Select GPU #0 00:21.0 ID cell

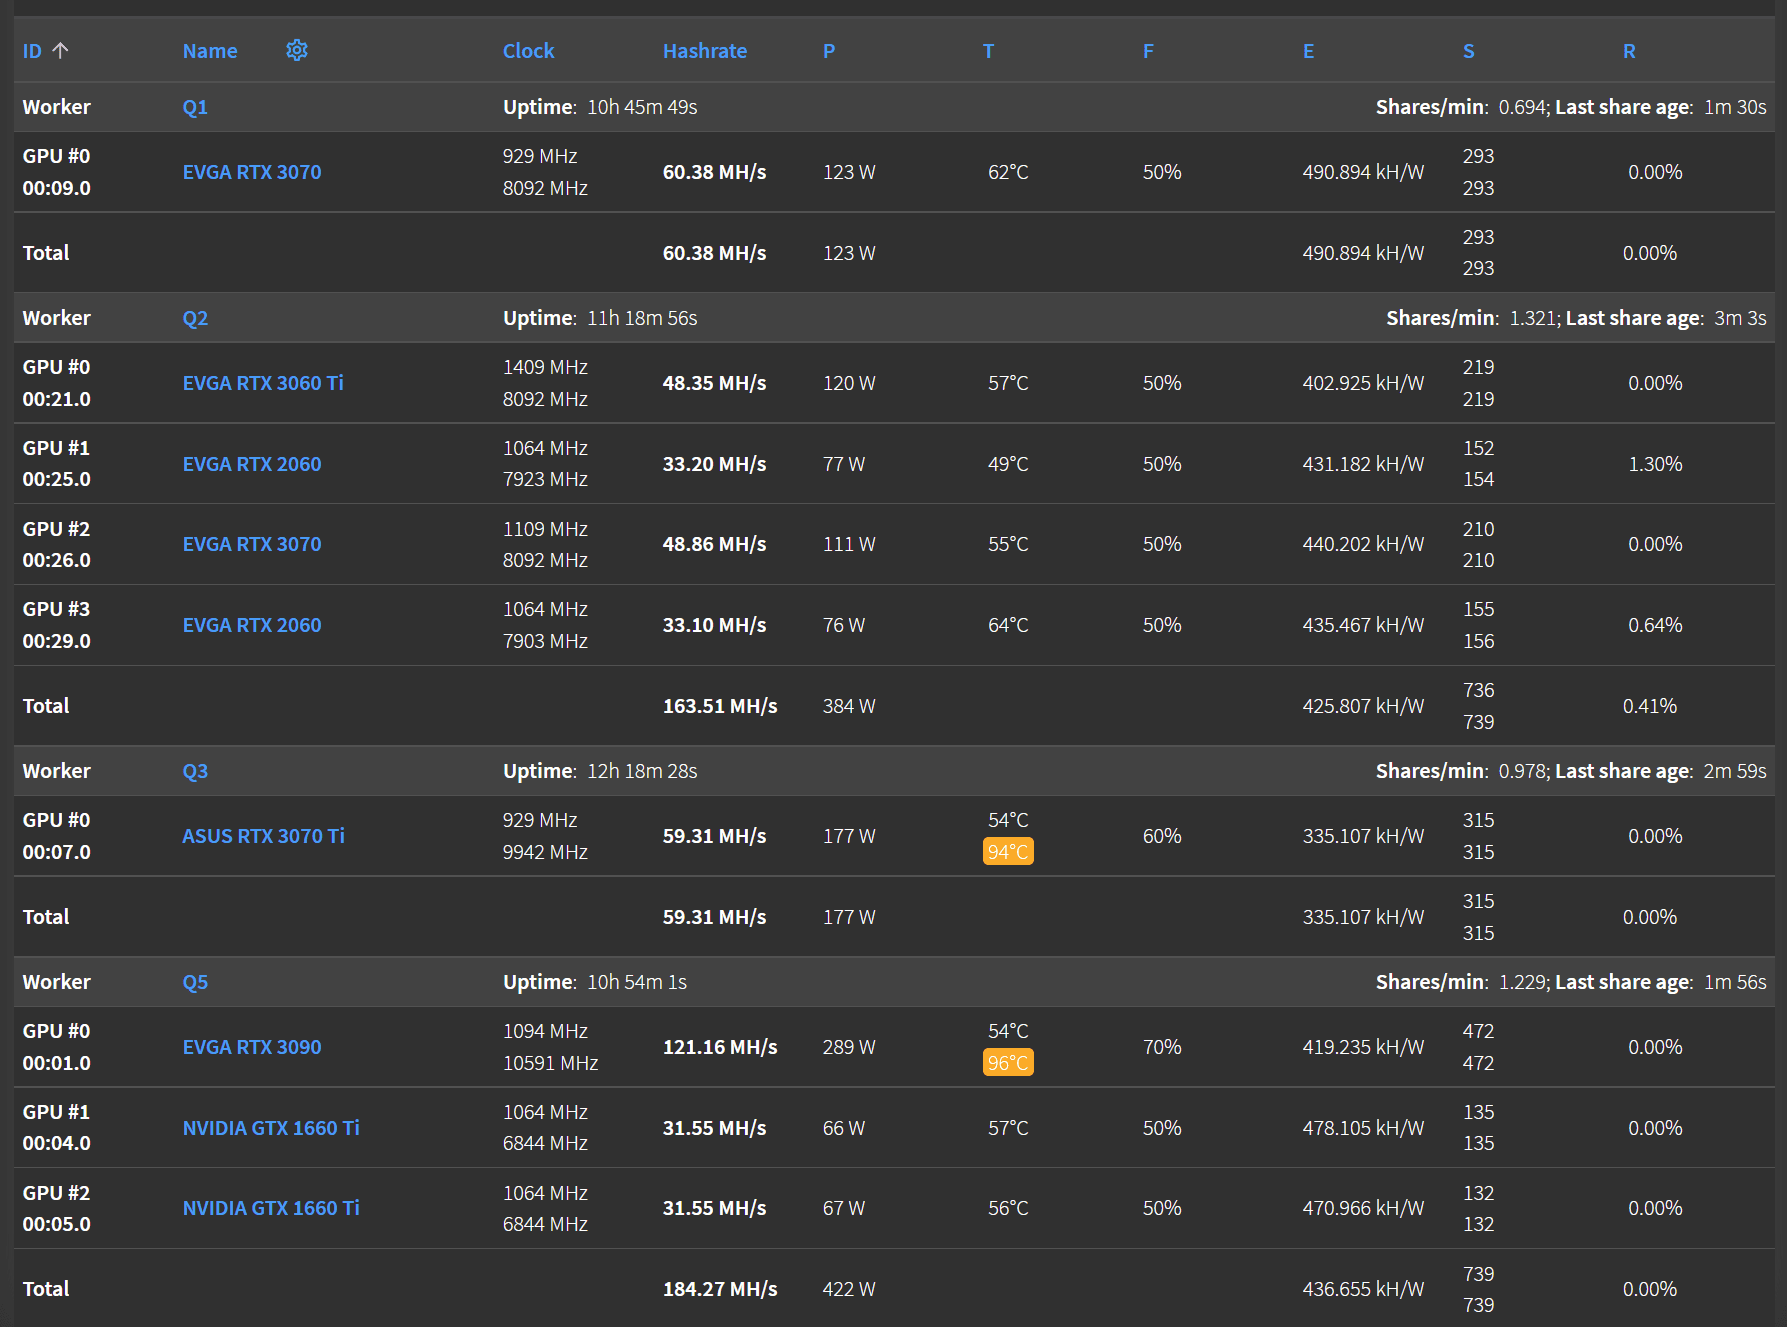click(x=57, y=383)
